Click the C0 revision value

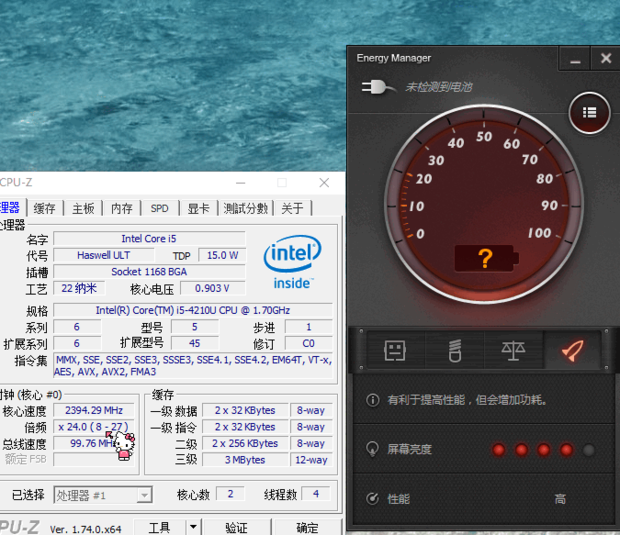click(x=308, y=343)
